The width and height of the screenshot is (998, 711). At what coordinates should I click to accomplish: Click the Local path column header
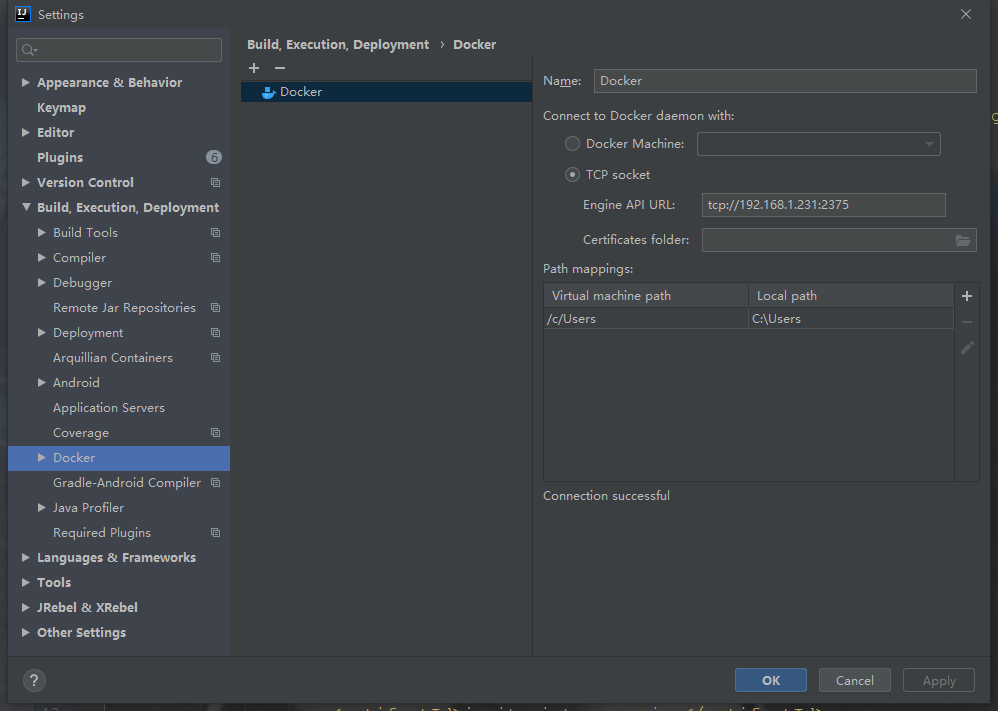(x=851, y=296)
